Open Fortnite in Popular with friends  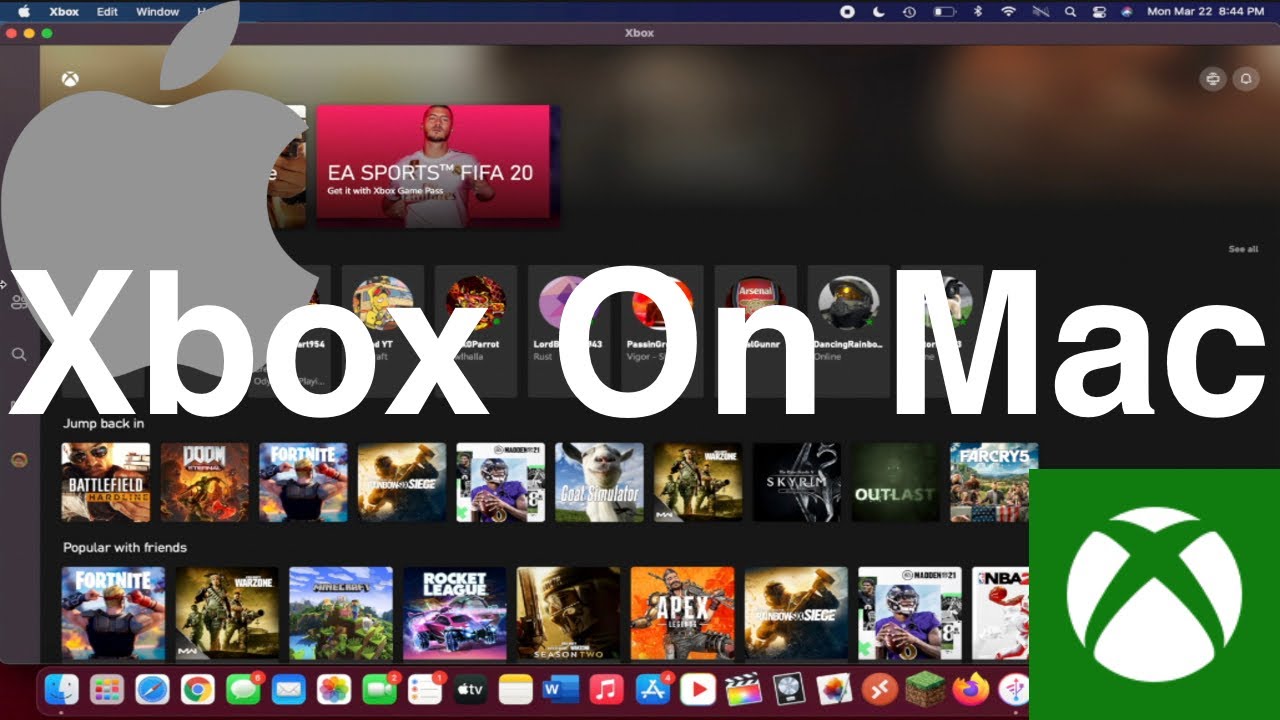tap(113, 613)
